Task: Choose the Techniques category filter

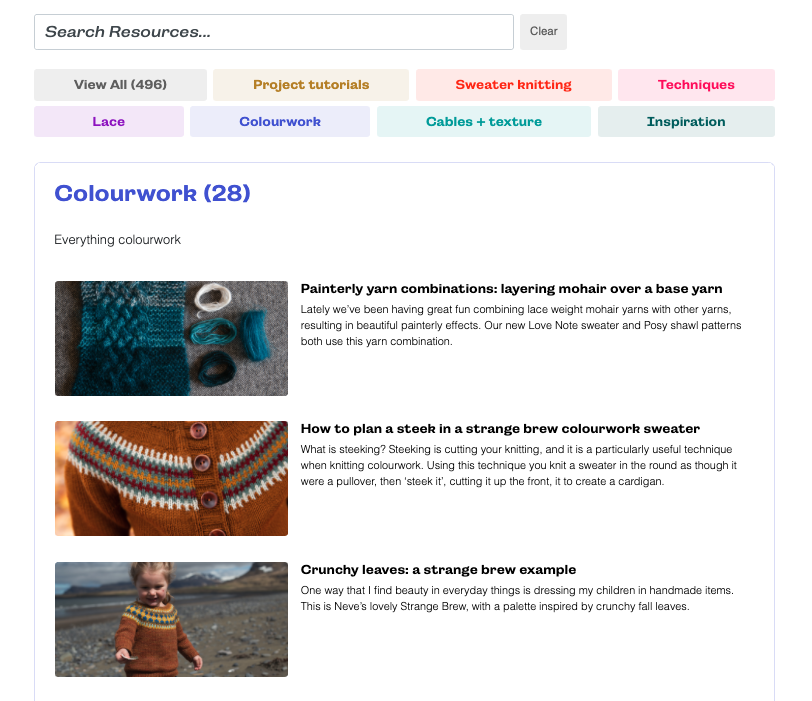Action: (696, 85)
